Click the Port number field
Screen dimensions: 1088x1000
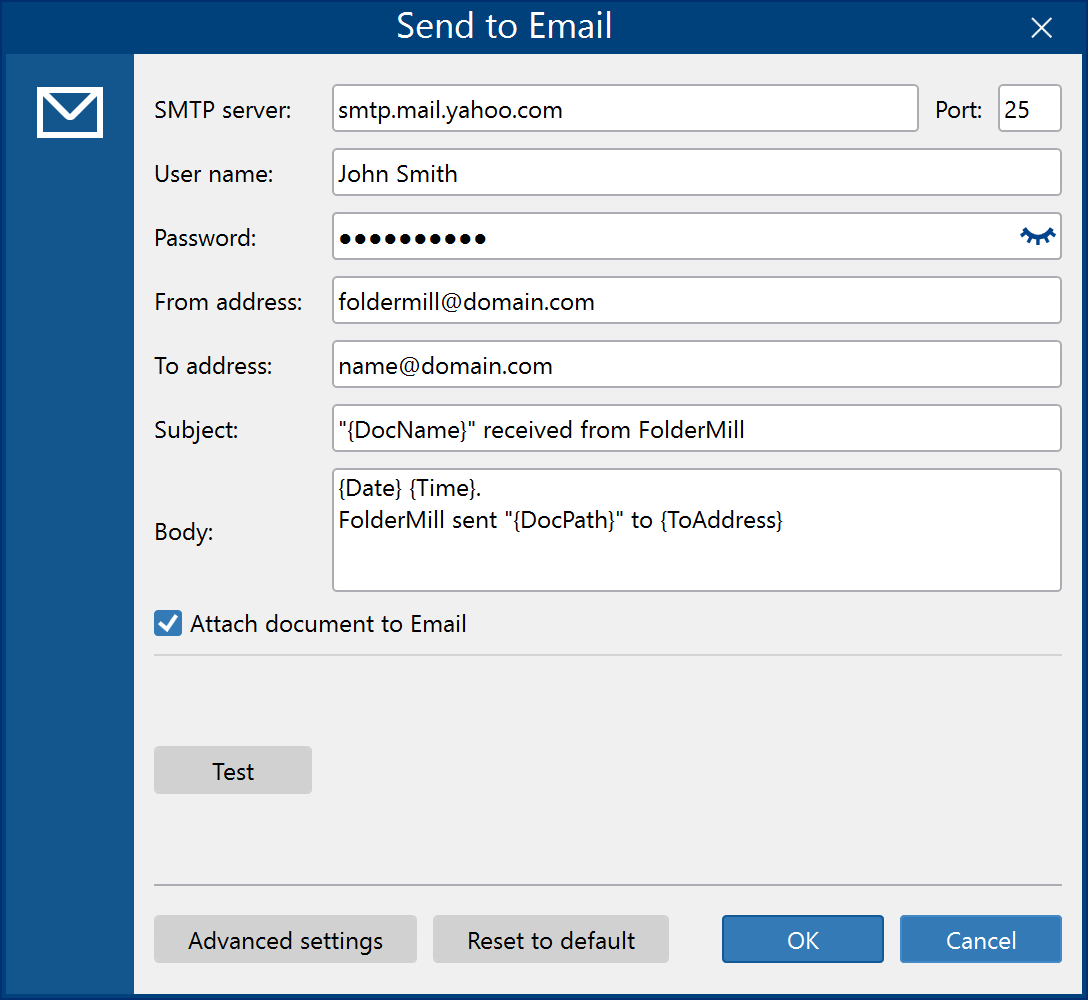(x=1030, y=108)
